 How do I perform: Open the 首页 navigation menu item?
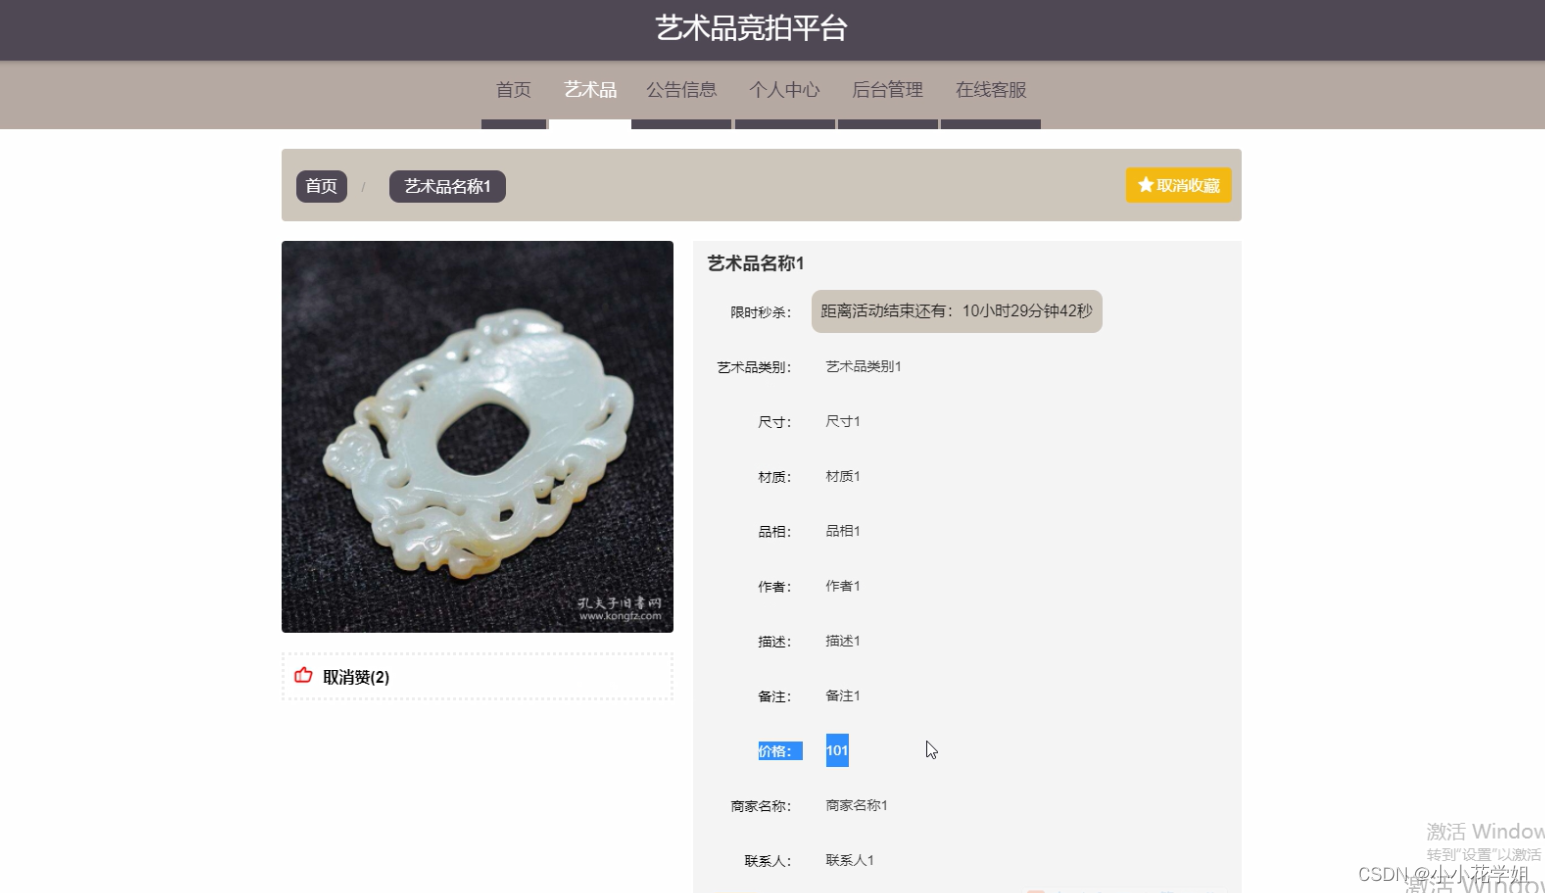[513, 89]
